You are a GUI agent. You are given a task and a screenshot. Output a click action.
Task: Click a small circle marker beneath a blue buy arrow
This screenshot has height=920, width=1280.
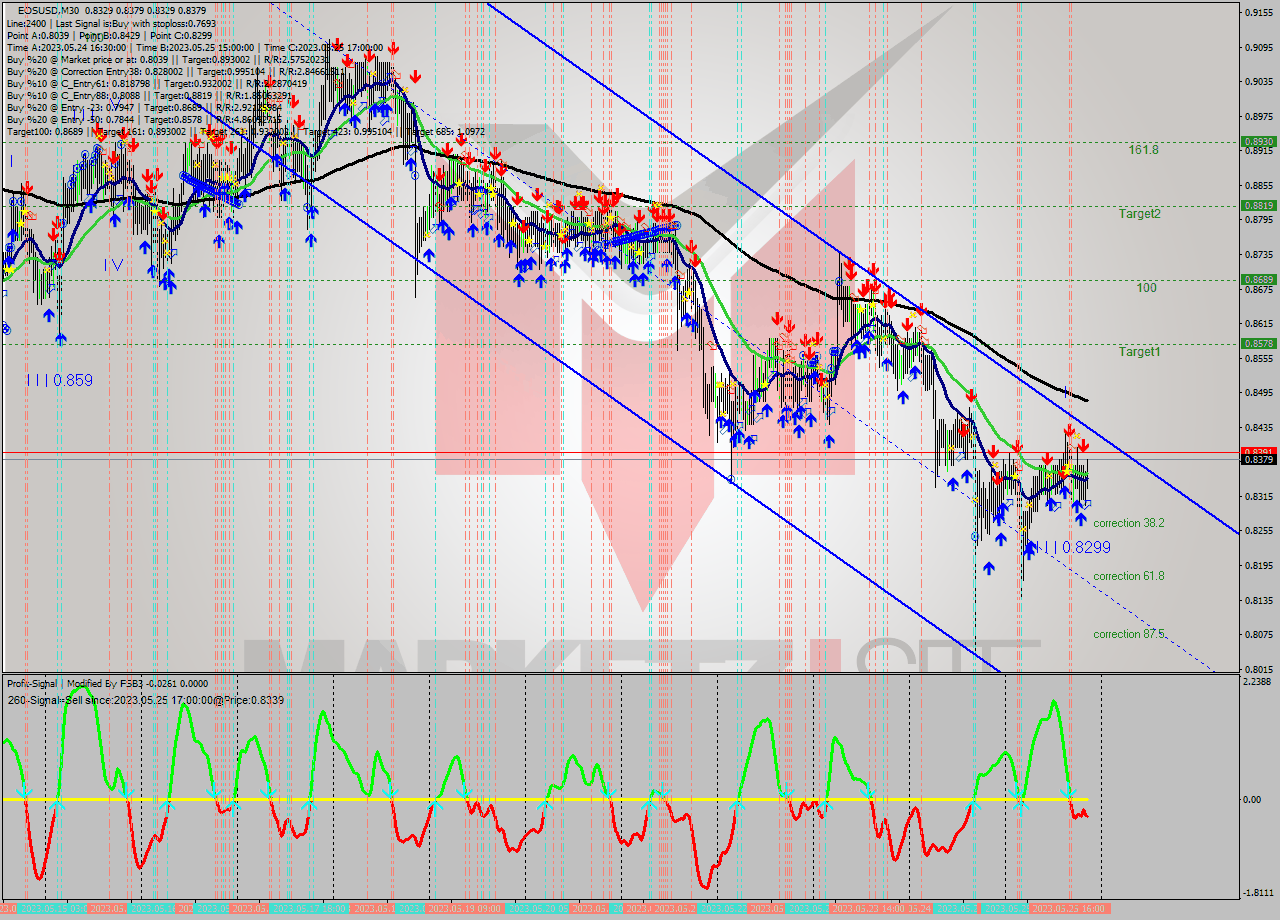click(x=974, y=536)
